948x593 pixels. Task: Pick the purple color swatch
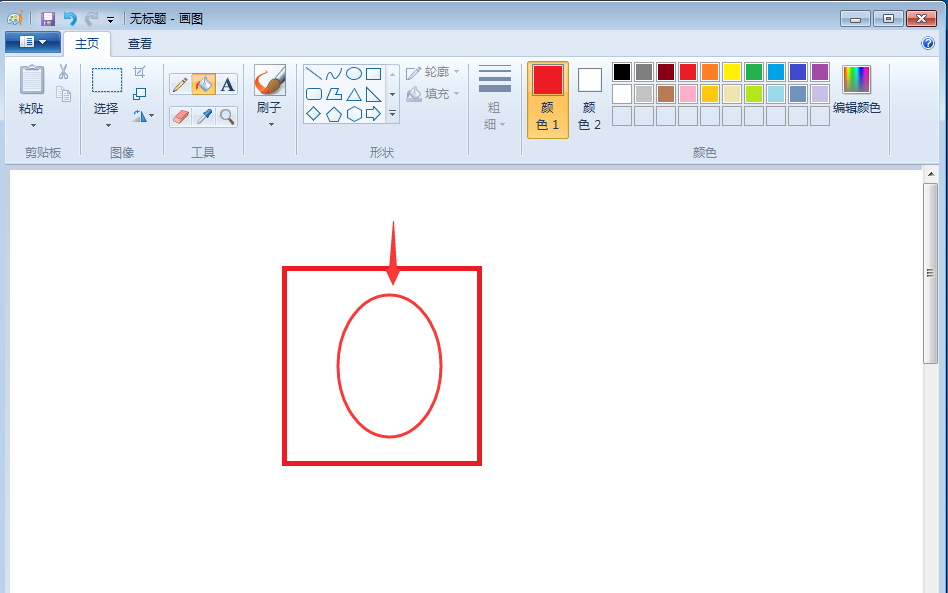click(x=820, y=72)
